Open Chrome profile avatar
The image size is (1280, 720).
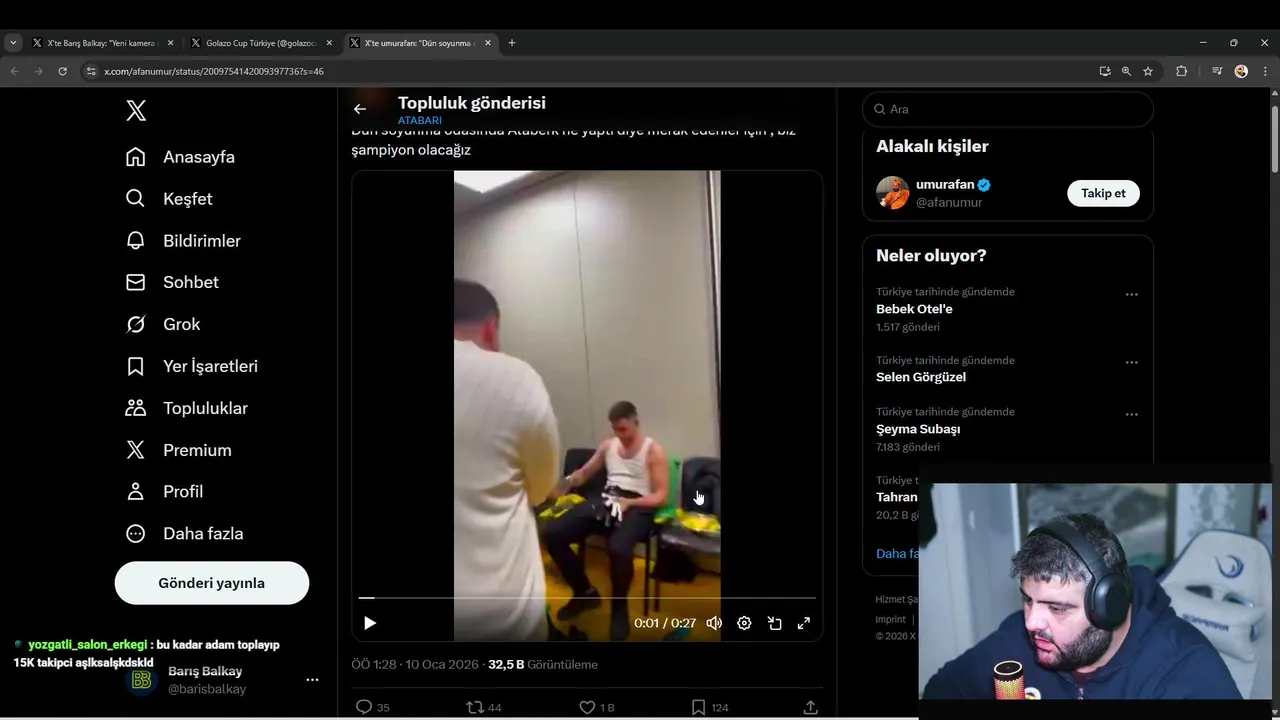(1241, 71)
